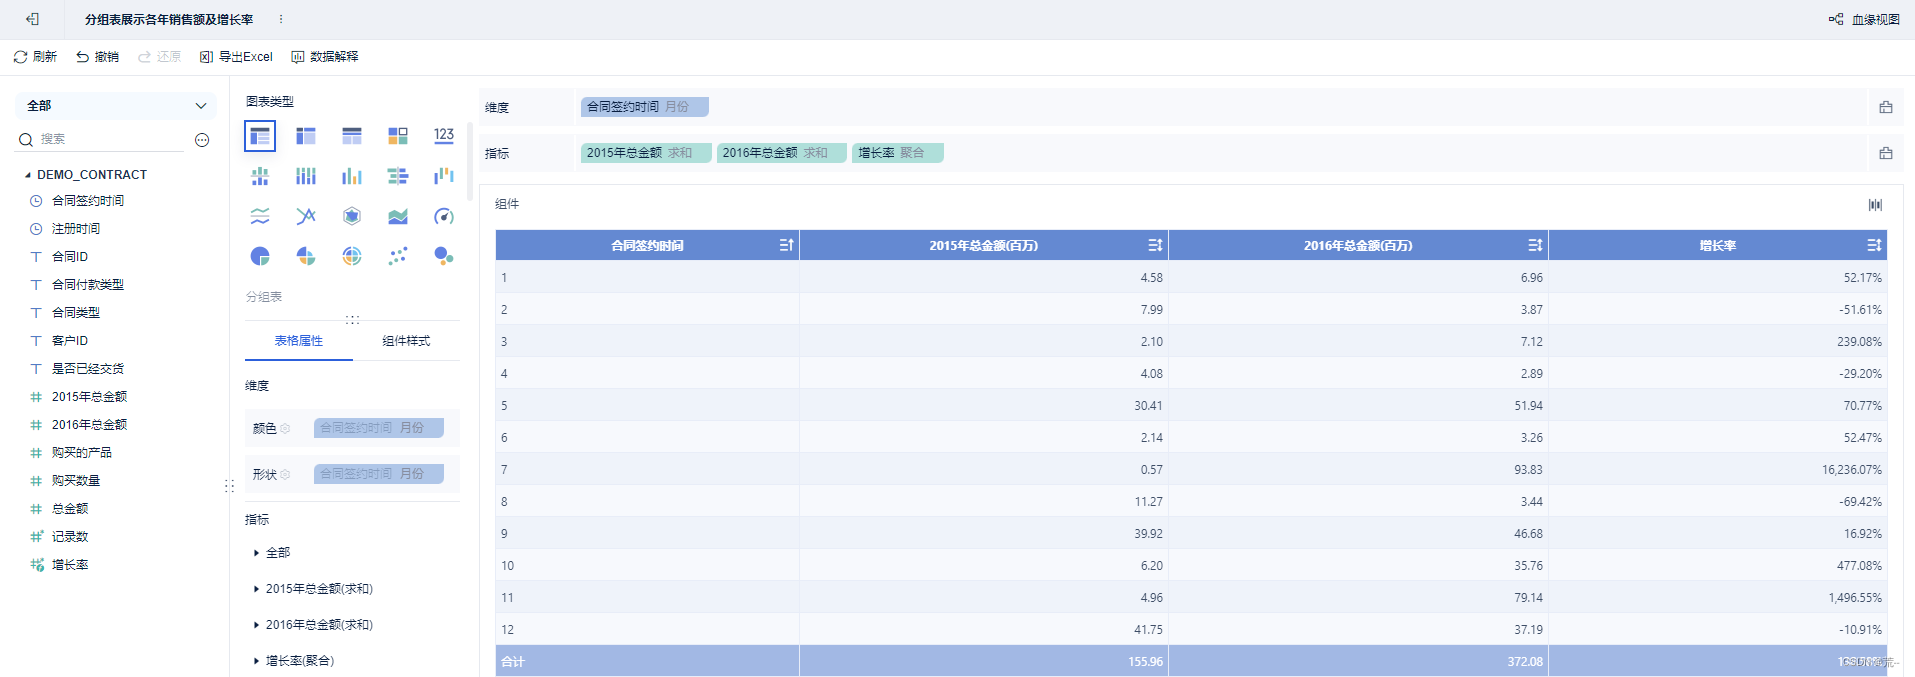
Task: Choose the treemap block chart type
Action: pos(398,136)
